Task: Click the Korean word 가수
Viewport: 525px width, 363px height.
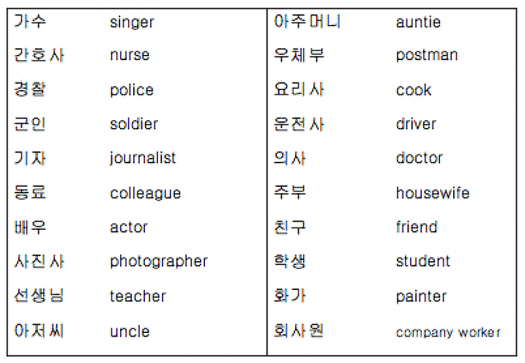Action: (30, 21)
